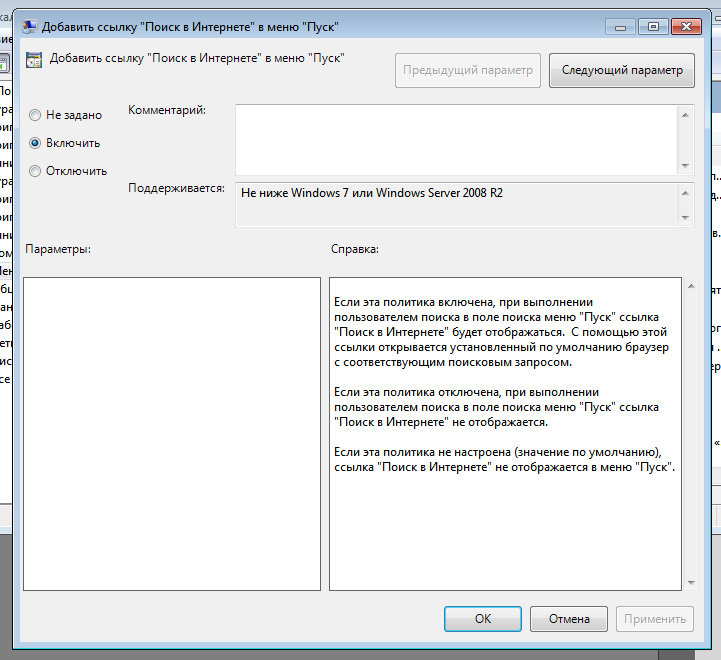Go to "Следующий параметр"
The height and width of the screenshot is (660, 721).
click(x=621, y=70)
